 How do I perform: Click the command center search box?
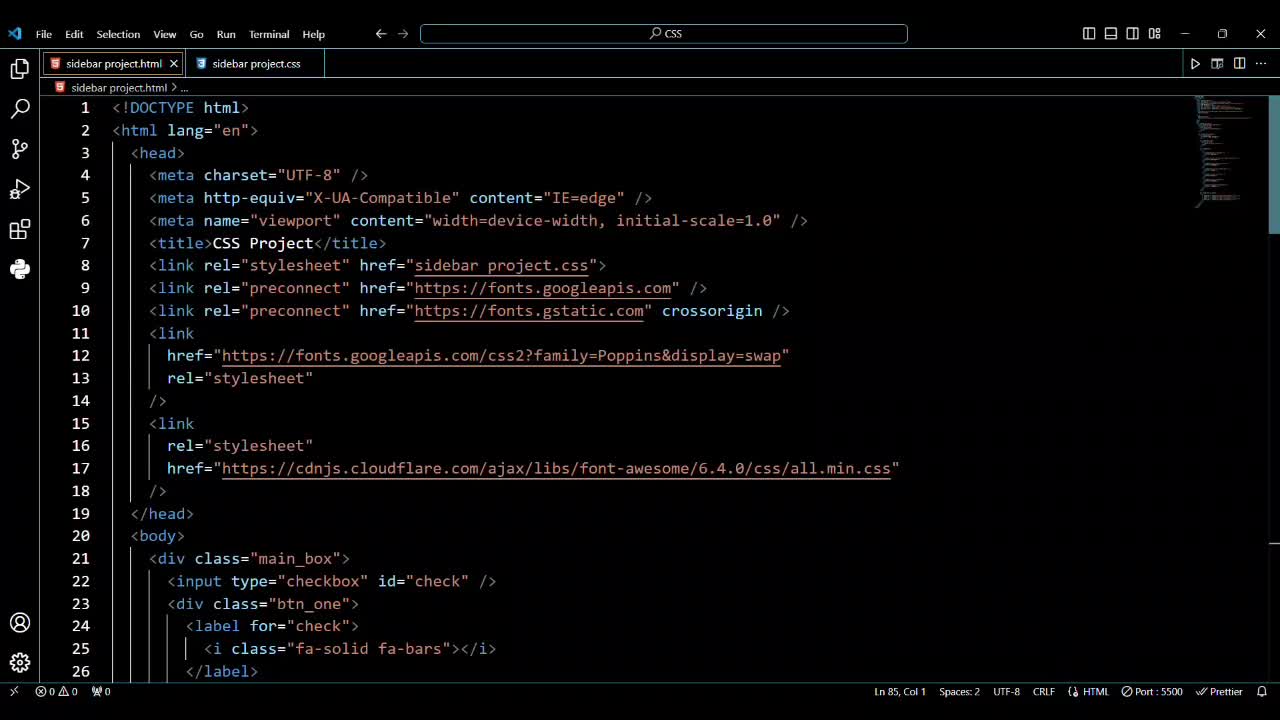[x=664, y=34]
